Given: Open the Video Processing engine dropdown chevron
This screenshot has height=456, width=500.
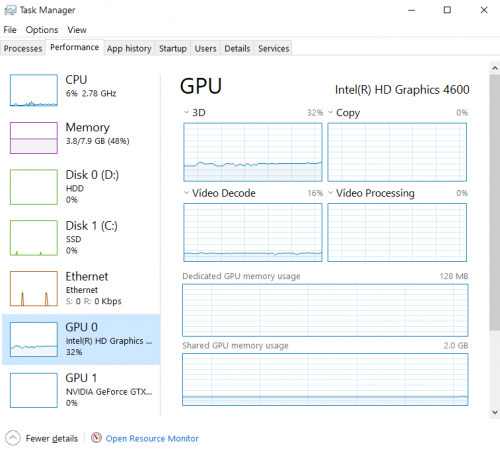Looking at the screenshot, I should [x=330, y=193].
